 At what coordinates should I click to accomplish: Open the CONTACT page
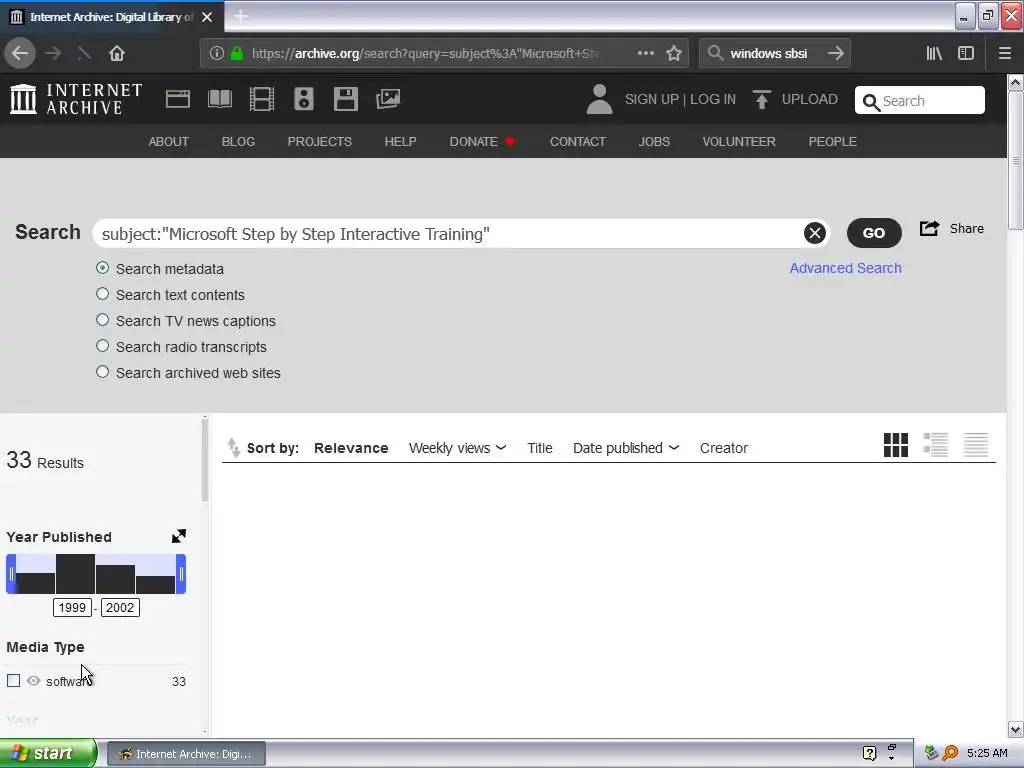[x=577, y=142]
